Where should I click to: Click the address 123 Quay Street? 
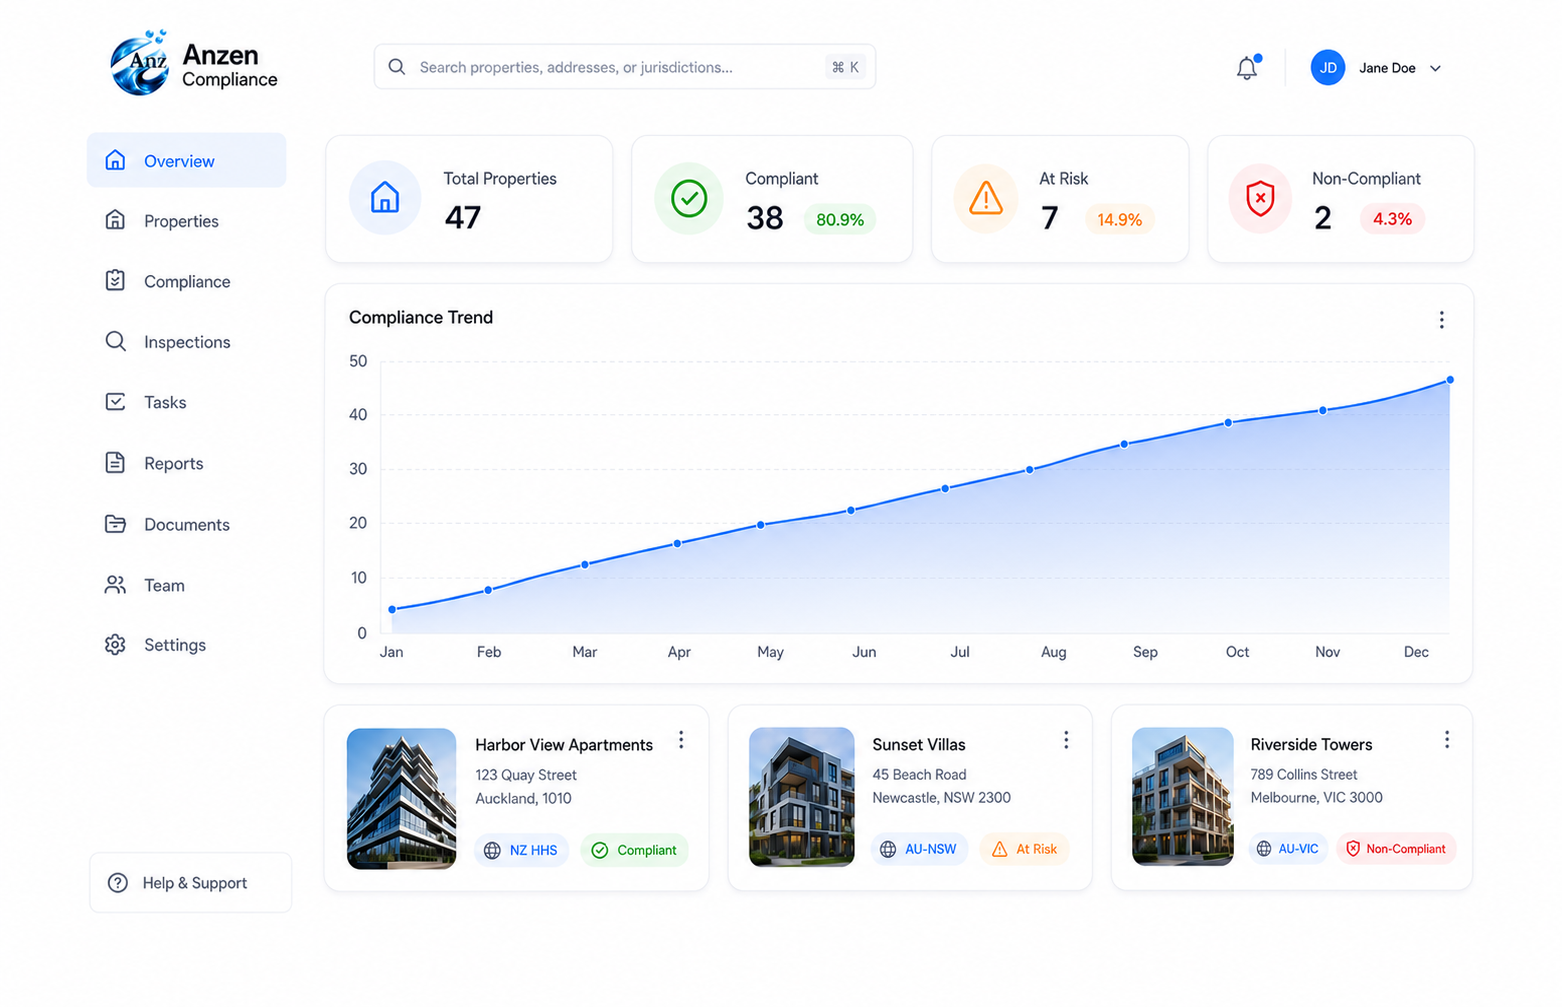click(526, 775)
